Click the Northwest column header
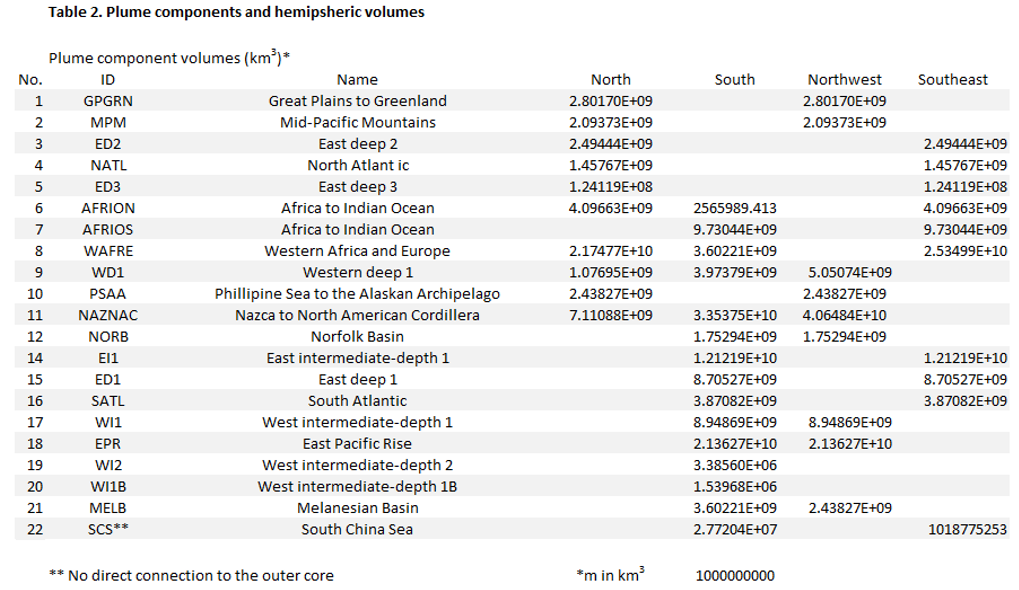Viewport: 1019px width, 590px height. (x=844, y=80)
